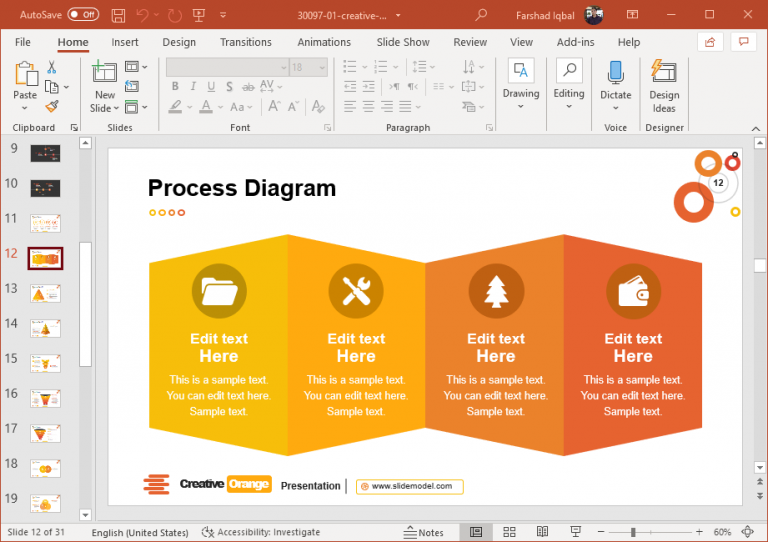
Task: Open Customize Quick Access Toolbar dropdown
Action: 223,15
